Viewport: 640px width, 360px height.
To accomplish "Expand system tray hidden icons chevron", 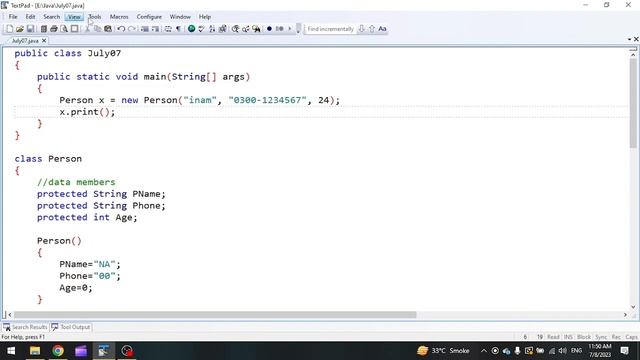I will click(484, 351).
